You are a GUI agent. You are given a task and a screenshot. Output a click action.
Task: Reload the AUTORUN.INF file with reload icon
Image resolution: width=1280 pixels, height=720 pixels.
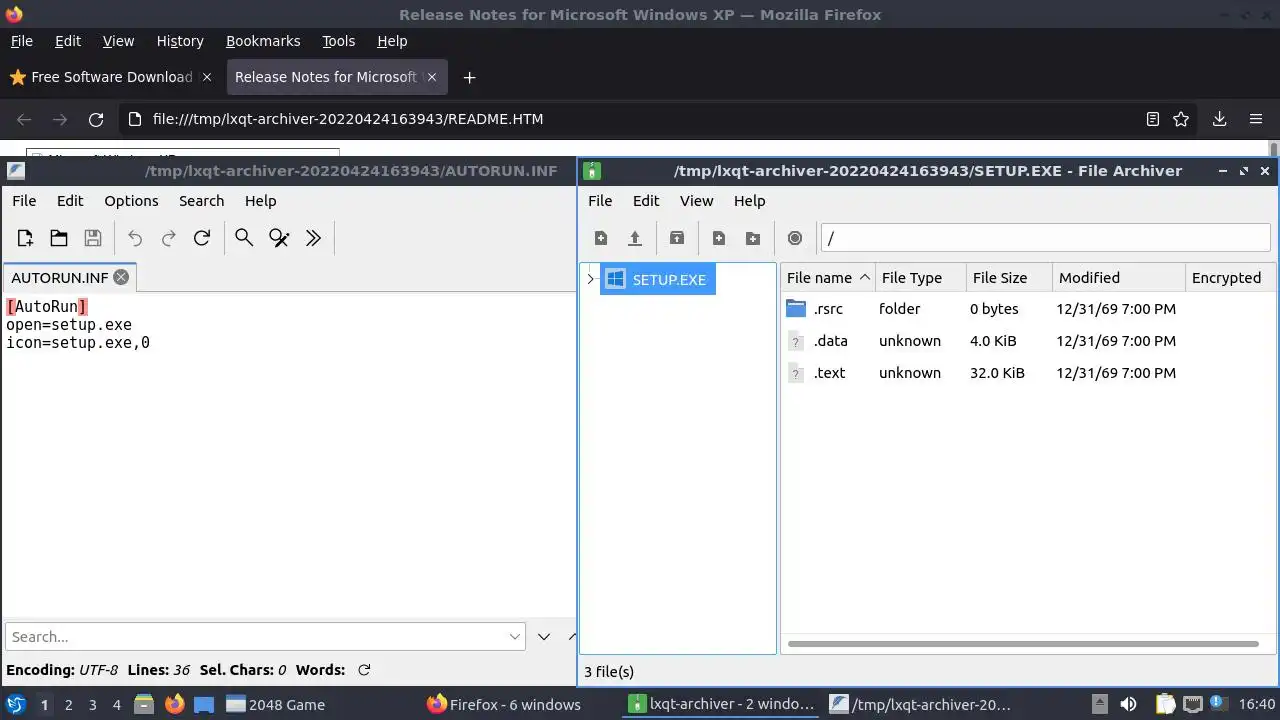(202, 238)
